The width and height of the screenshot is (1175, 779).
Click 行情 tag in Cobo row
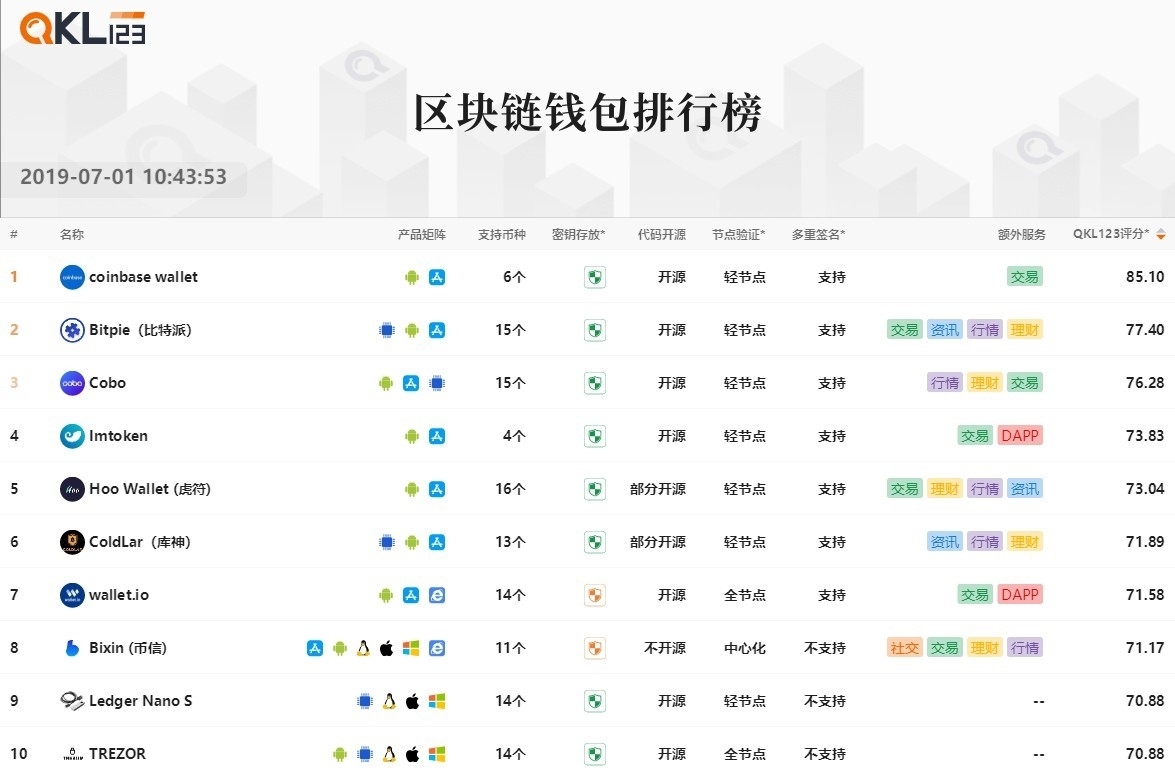coord(945,383)
